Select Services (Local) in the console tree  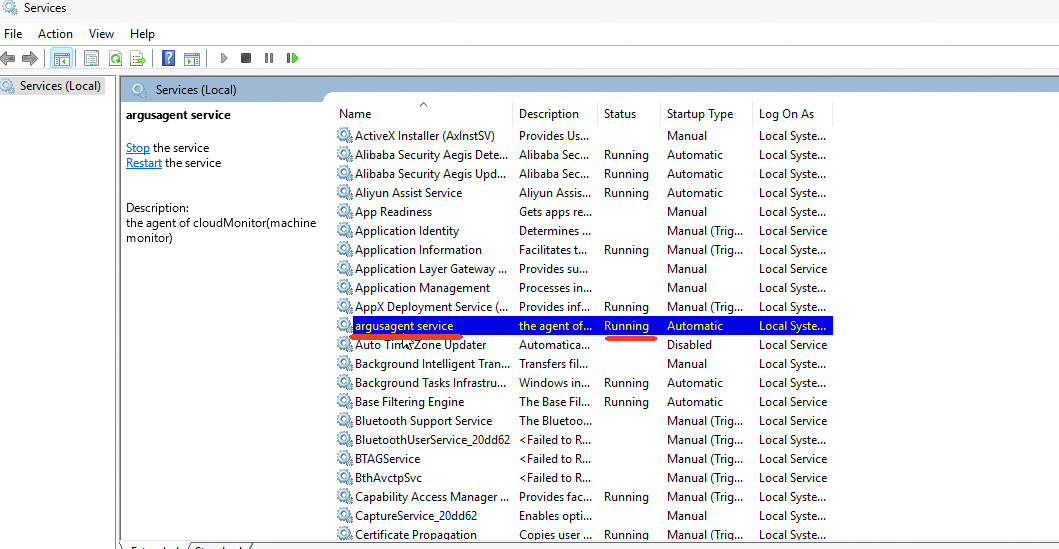point(60,86)
